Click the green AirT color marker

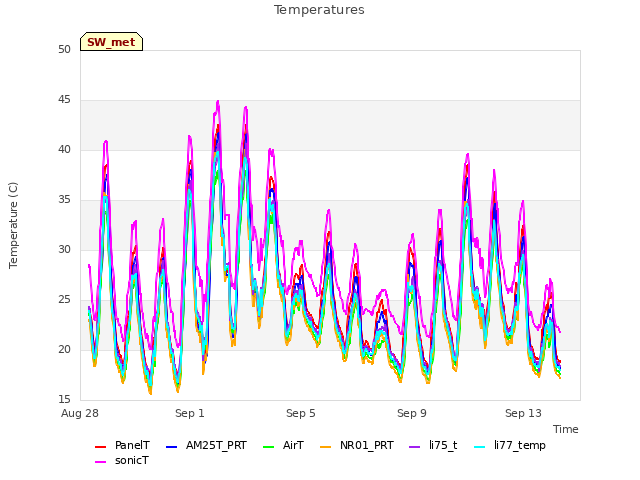(x=269, y=447)
